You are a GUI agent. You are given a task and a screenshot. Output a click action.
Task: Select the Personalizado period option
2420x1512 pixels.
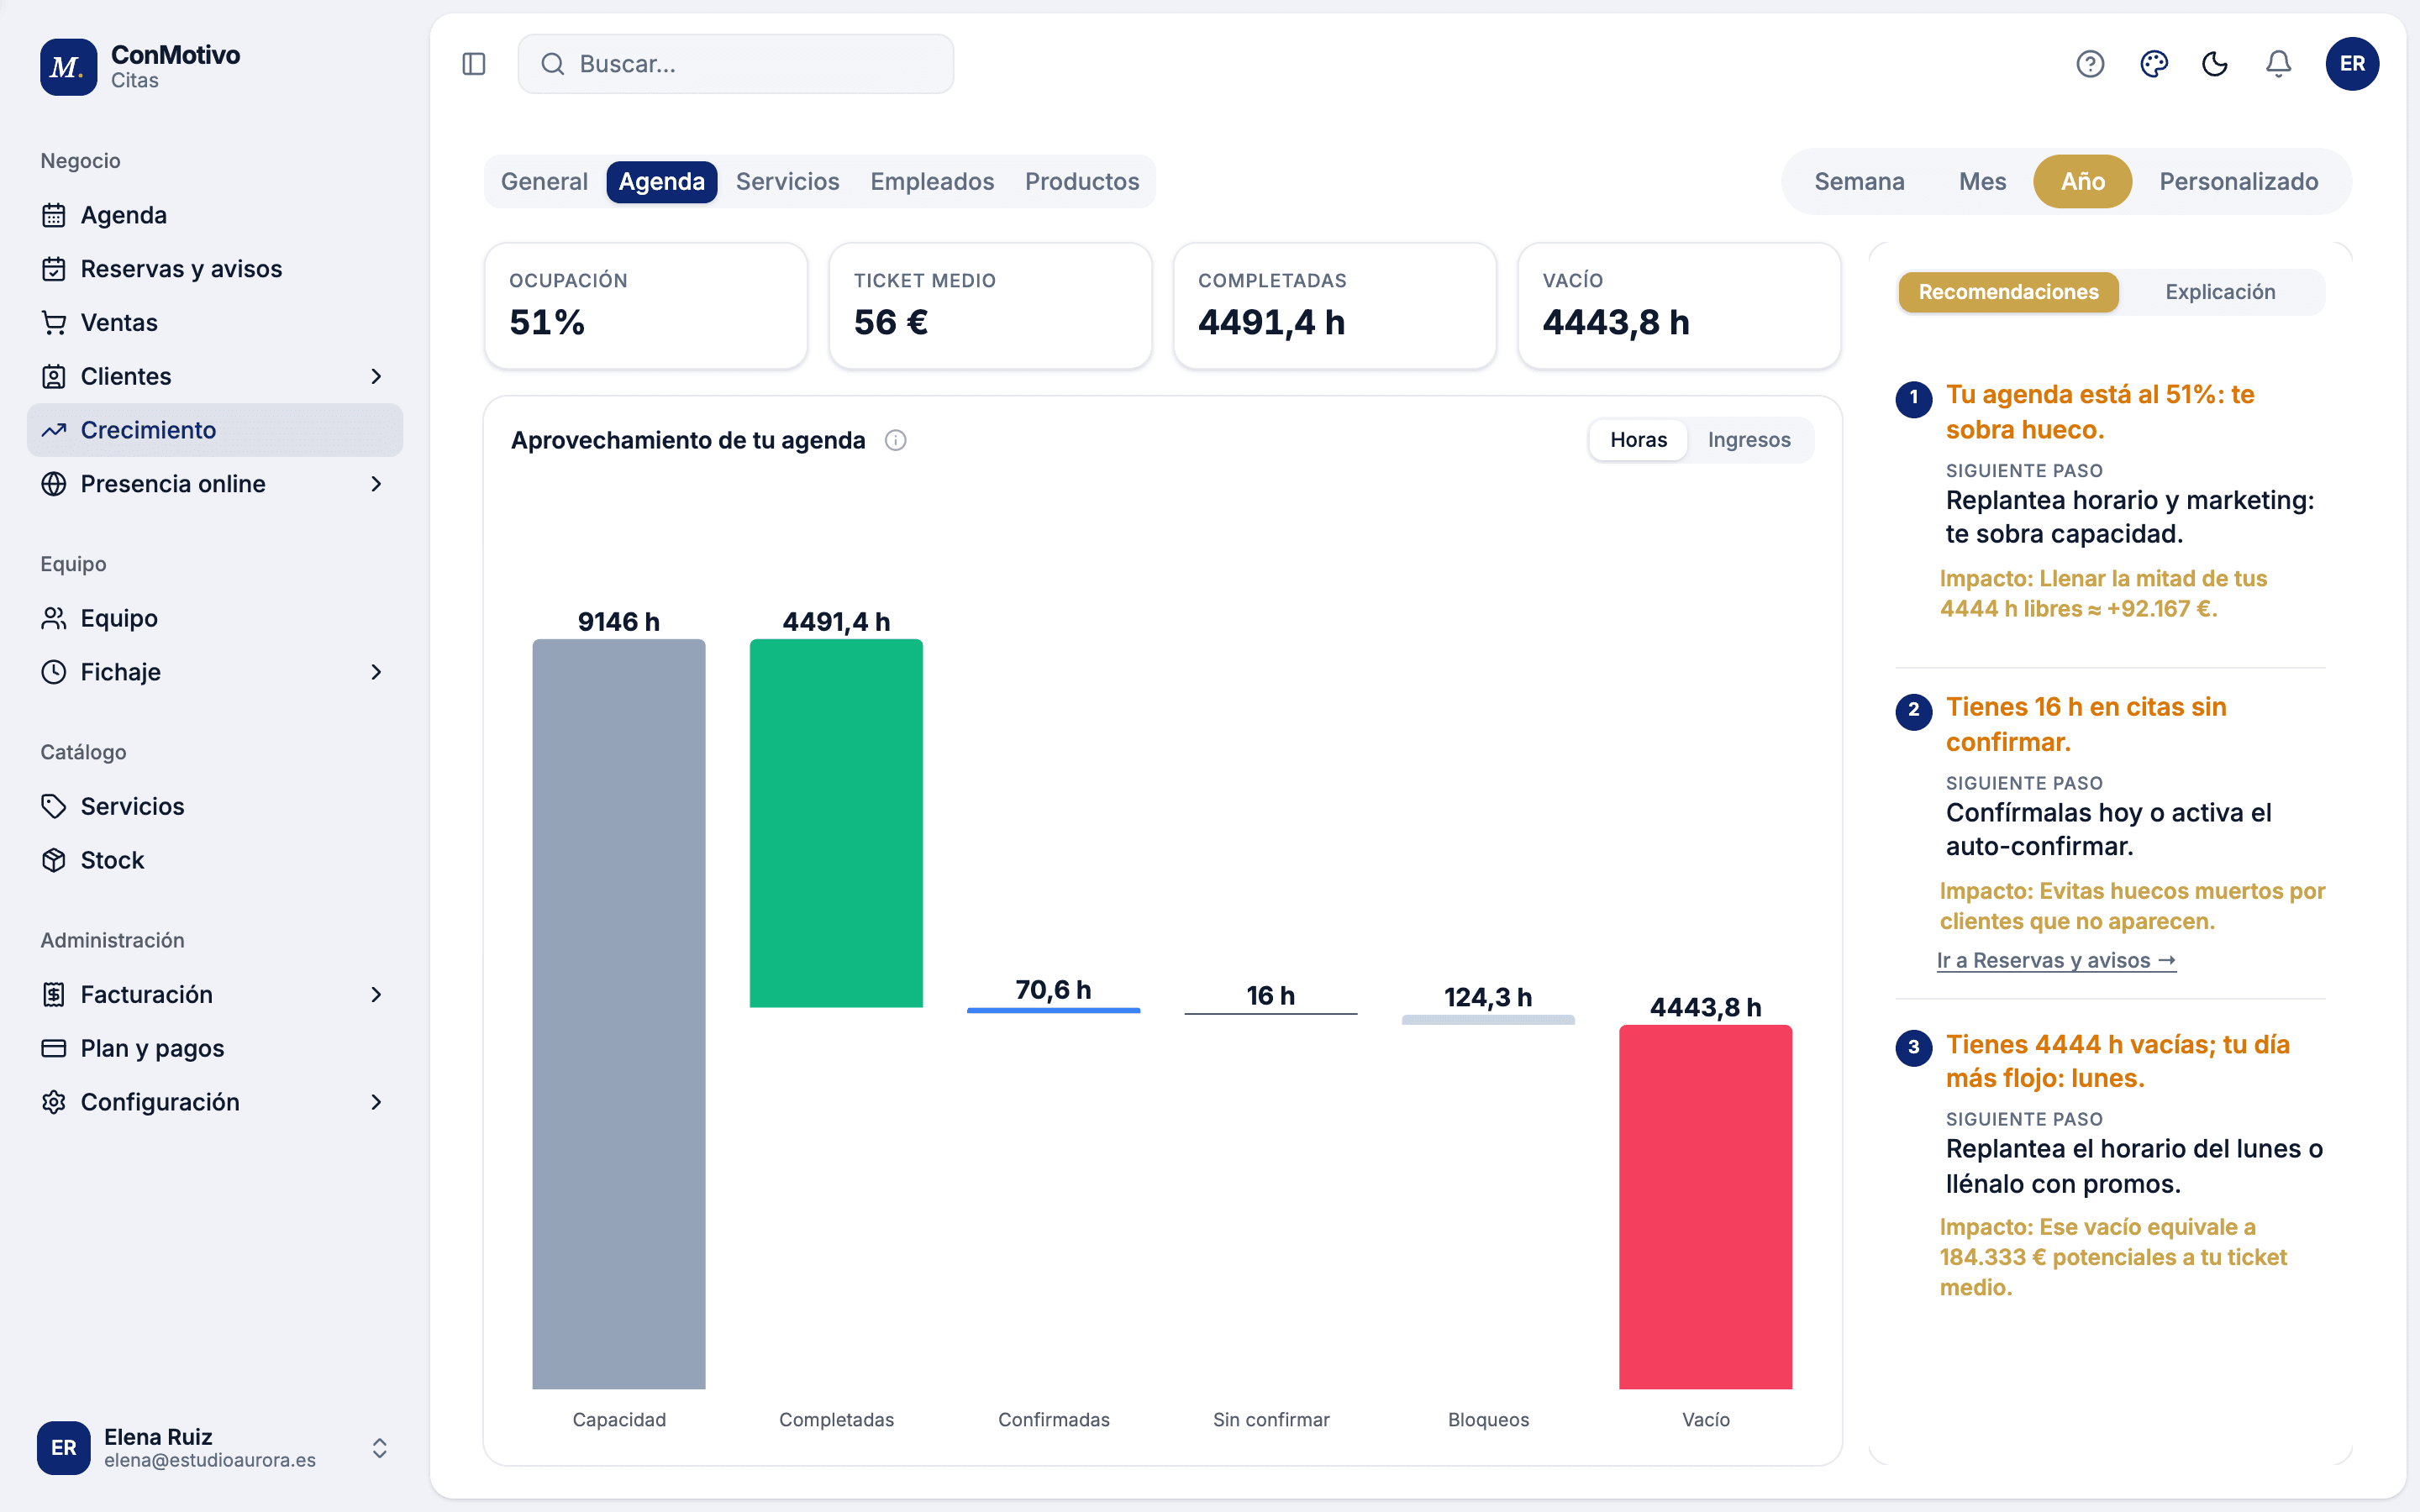pyautogui.click(x=2238, y=181)
